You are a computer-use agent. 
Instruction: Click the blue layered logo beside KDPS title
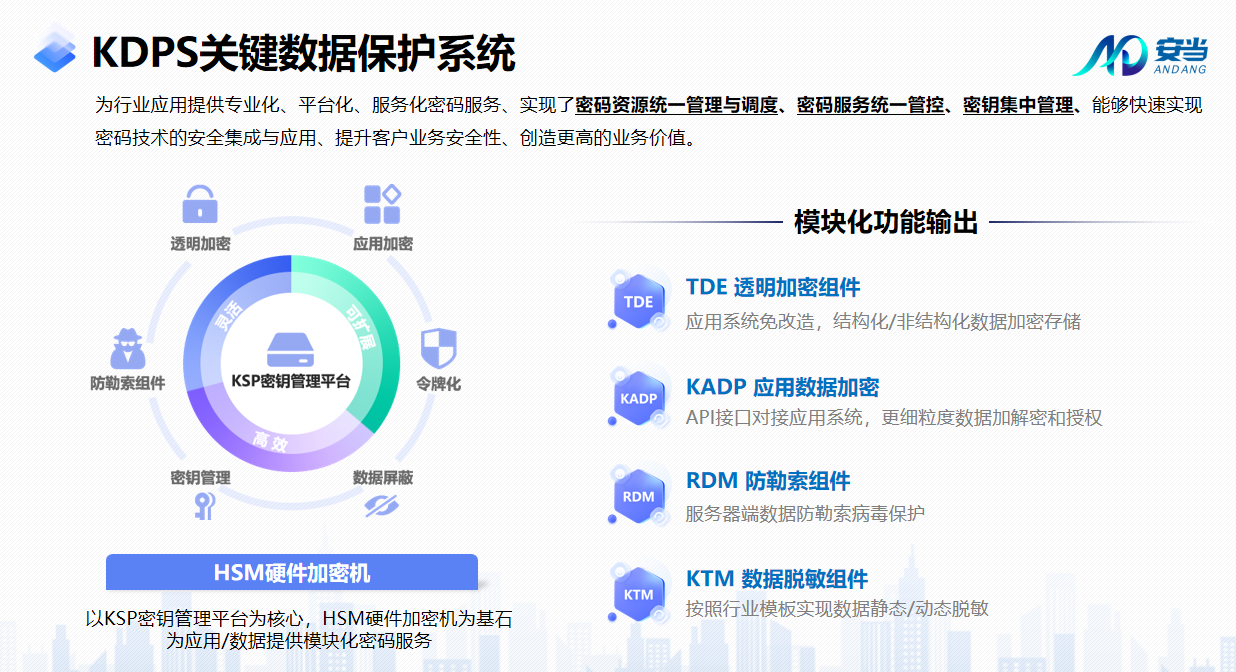pos(55,49)
